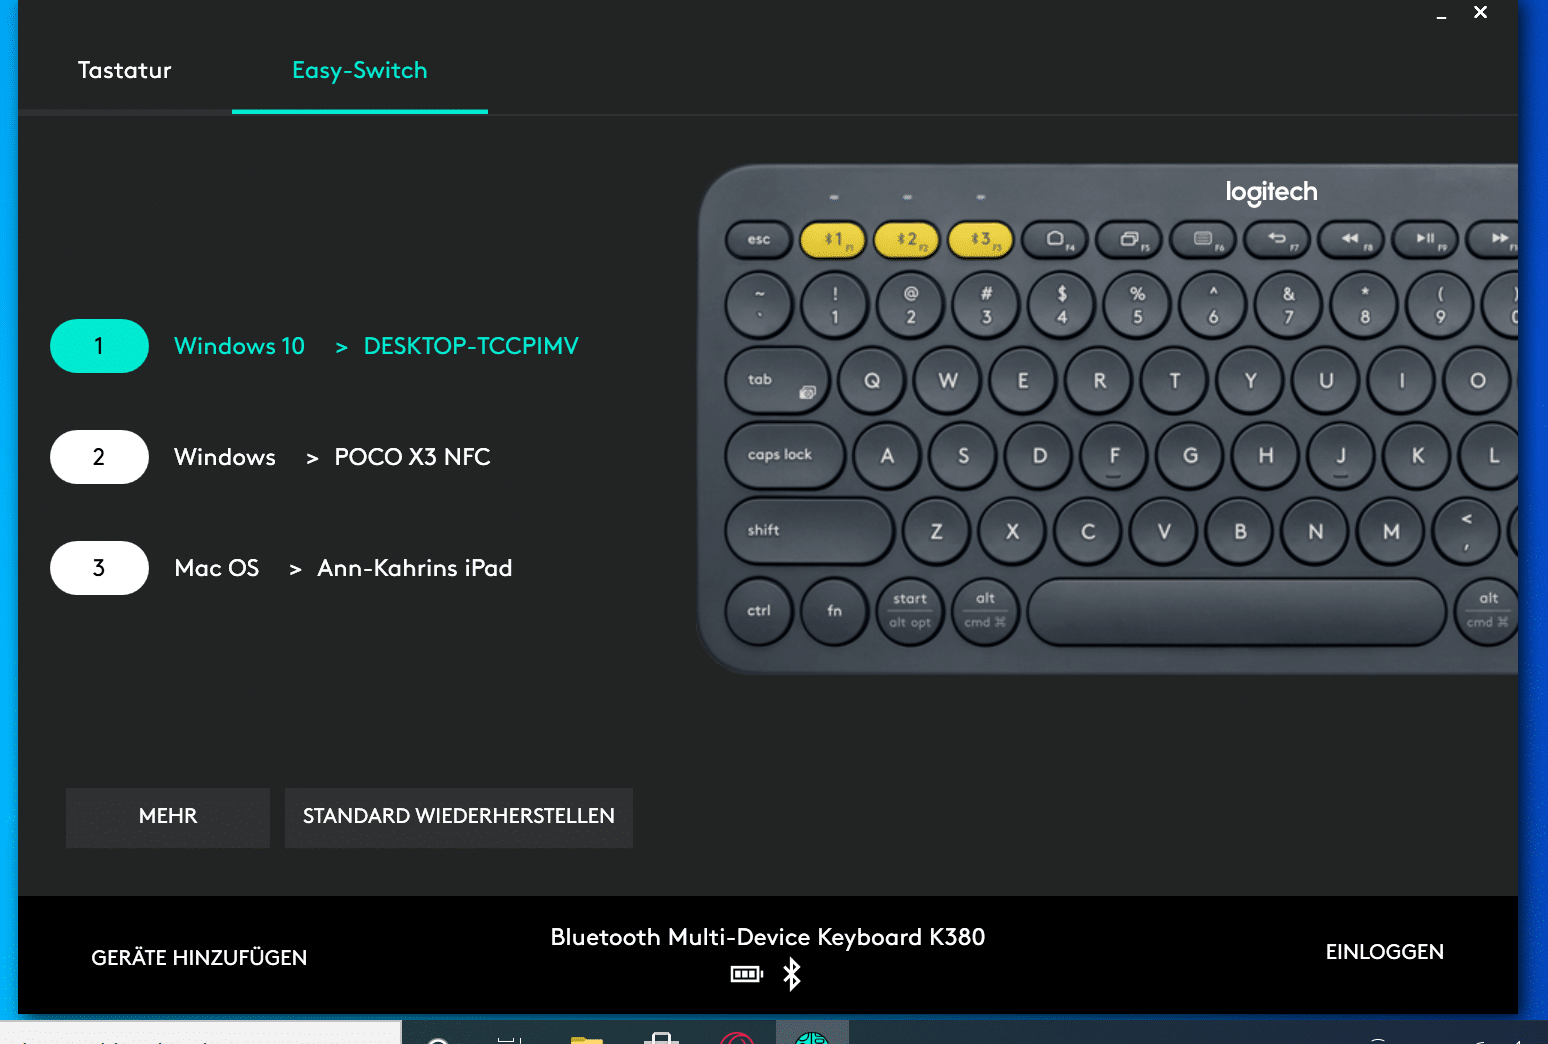Click the Bluetooth connection icon

pyautogui.click(x=792, y=974)
